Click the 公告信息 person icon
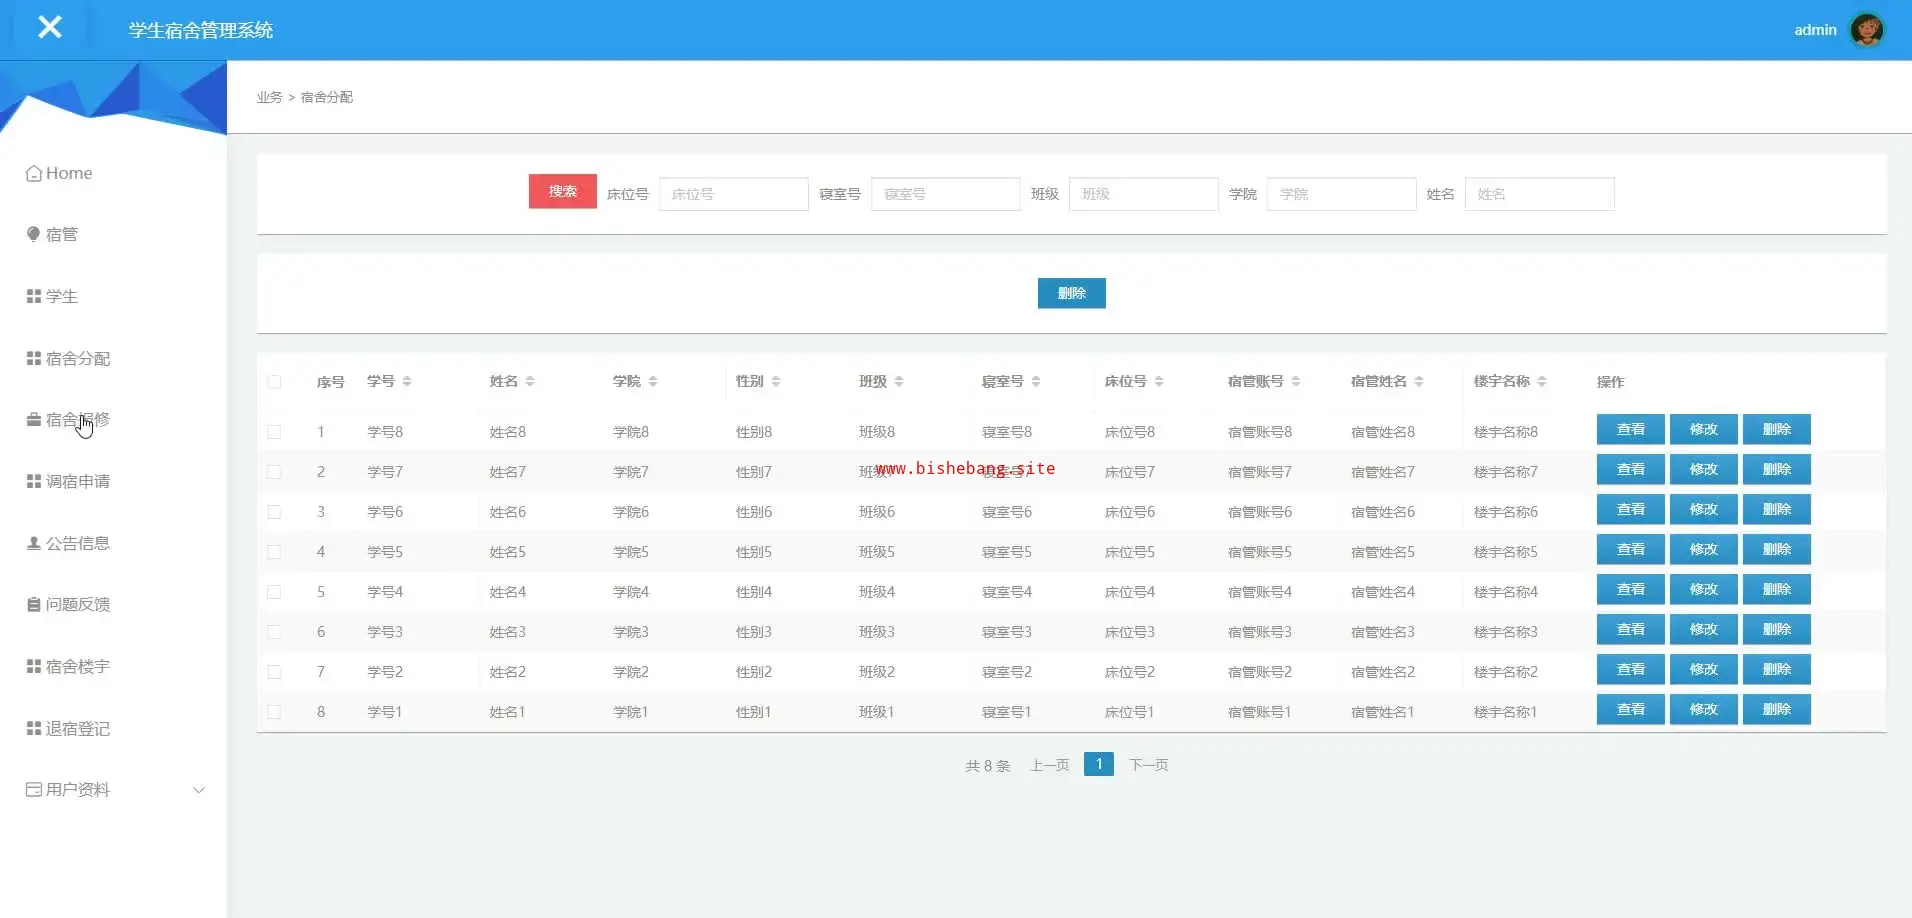This screenshot has width=1912, height=918. tap(34, 543)
